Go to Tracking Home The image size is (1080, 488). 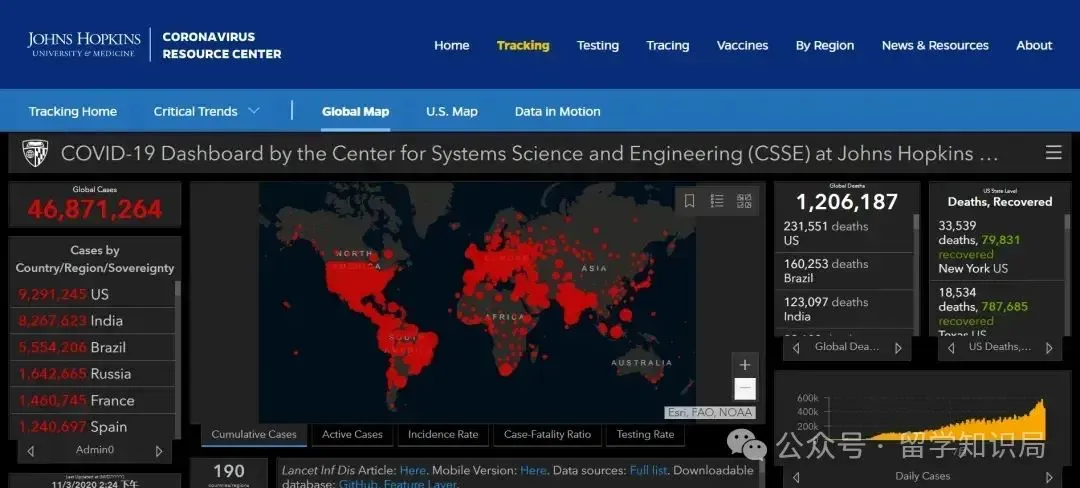73,112
